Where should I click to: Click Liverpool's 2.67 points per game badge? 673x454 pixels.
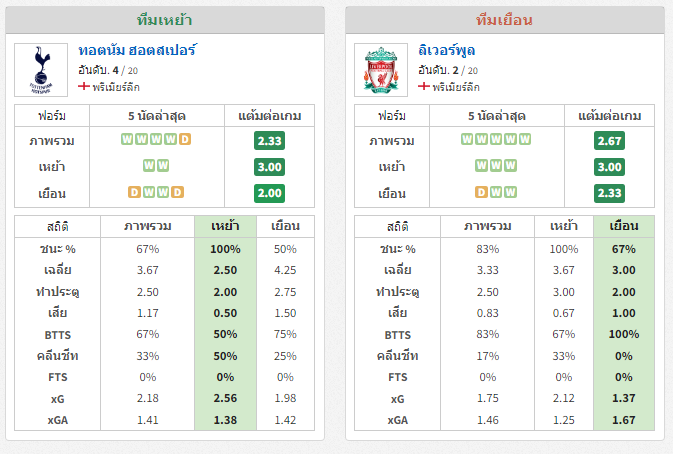(609, 141)
